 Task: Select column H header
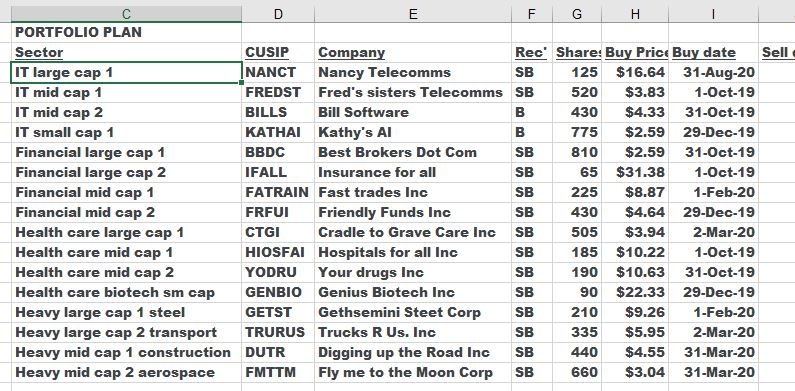pos(635,14)
